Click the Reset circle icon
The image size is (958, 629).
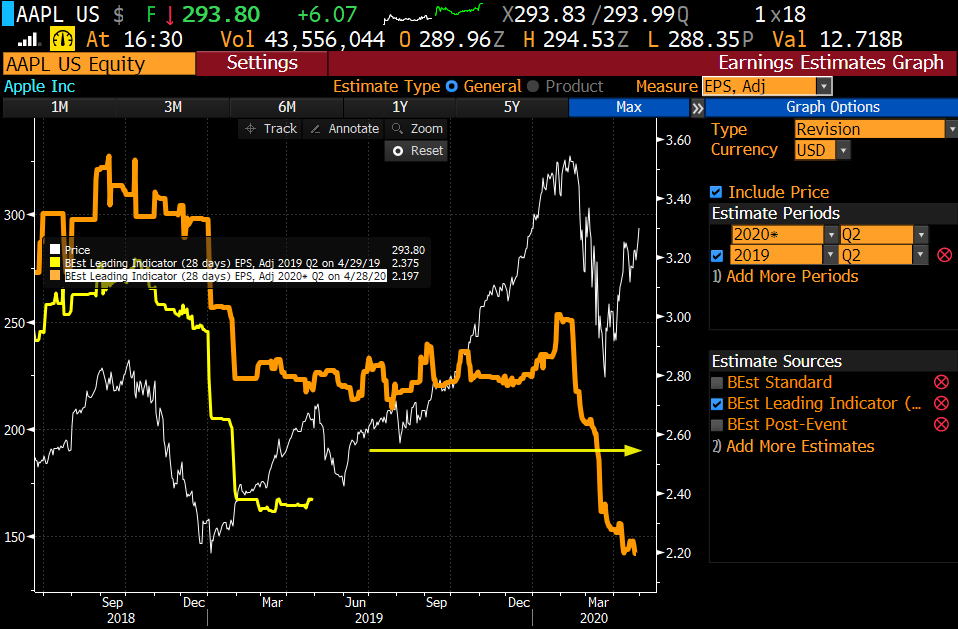coord(398,151)
